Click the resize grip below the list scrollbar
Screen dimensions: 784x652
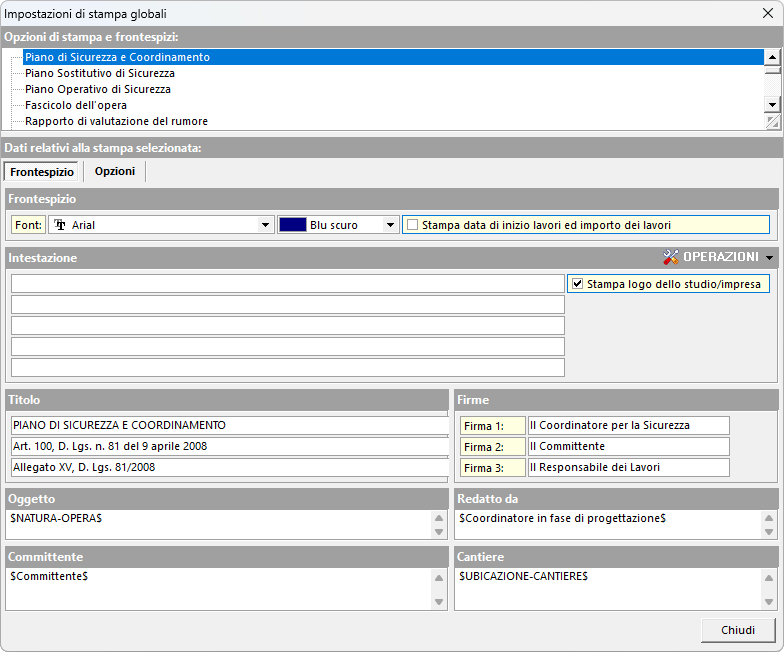(x=771, y=121)
